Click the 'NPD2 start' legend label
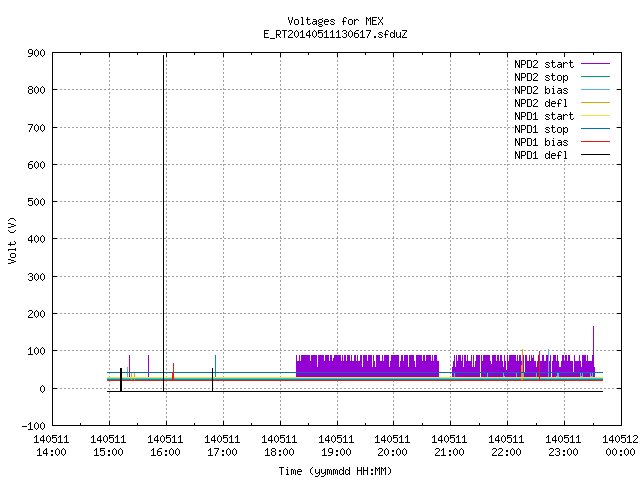 544,64
